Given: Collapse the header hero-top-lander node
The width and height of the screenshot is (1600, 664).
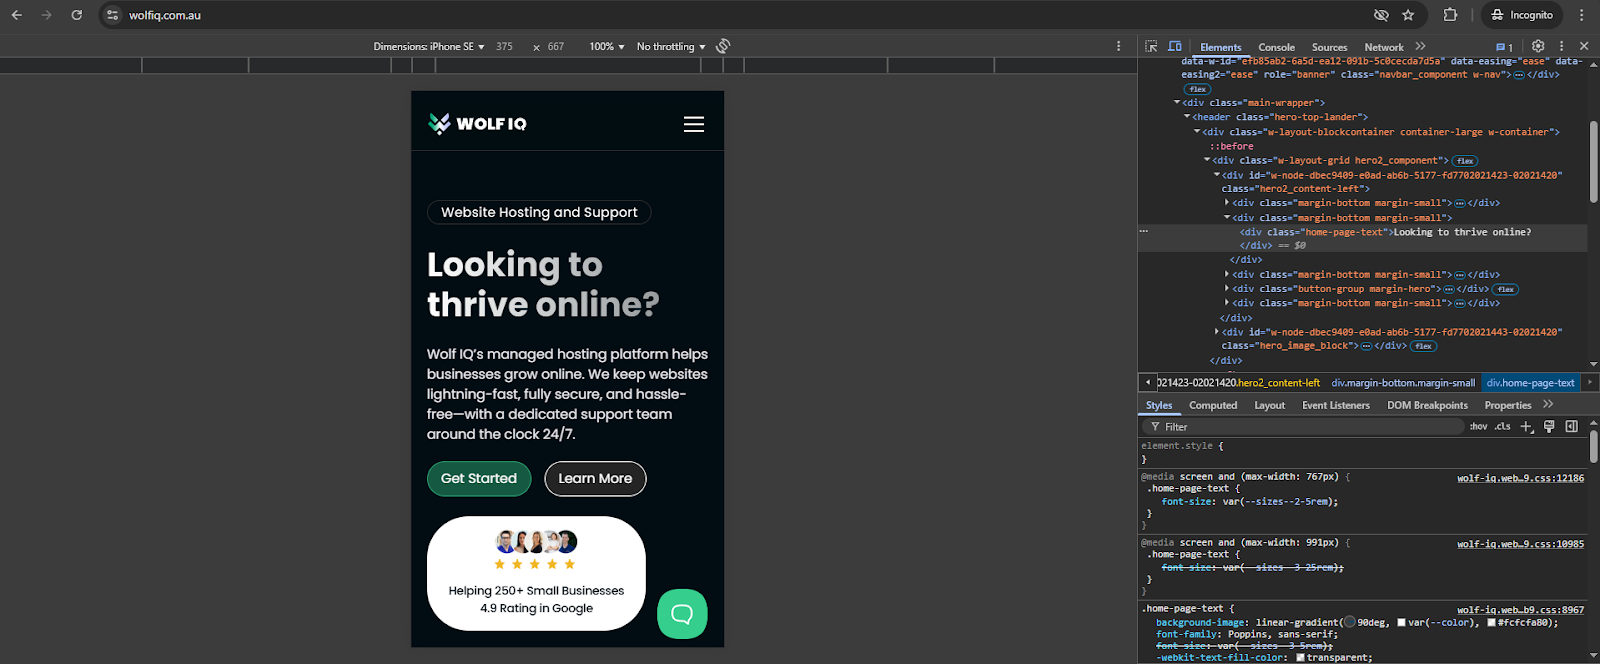Looking at the screenshot, I should 1187,117.
